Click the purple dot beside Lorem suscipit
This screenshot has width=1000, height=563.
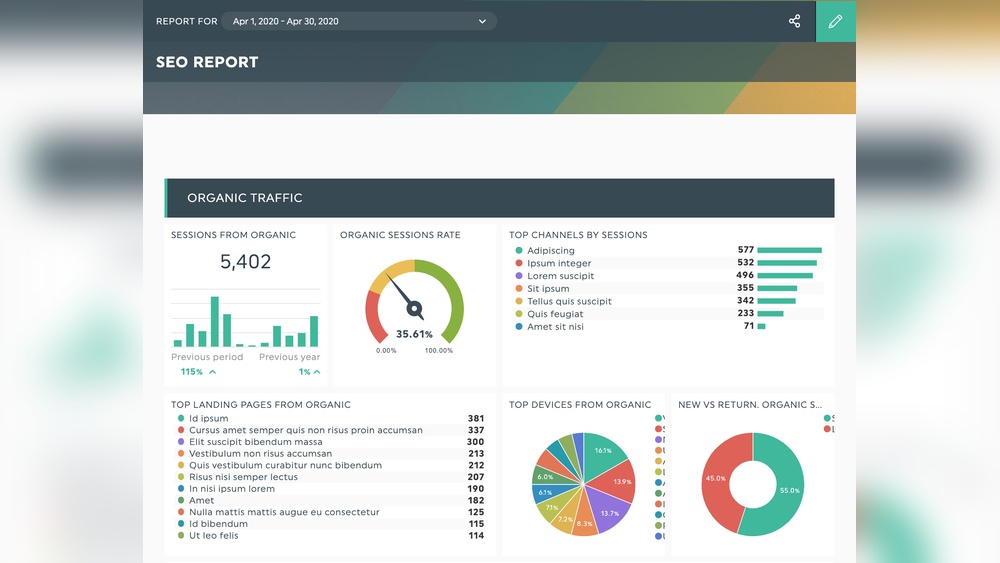(519, 276)
